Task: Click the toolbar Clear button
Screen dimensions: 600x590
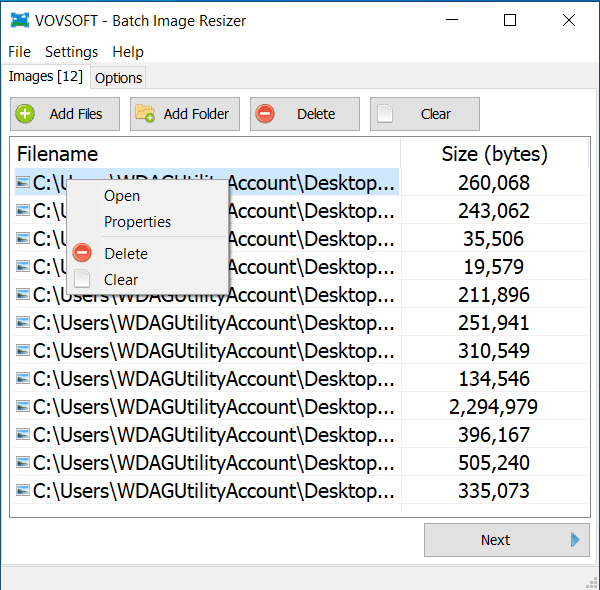Action: (x=425, y=114)
